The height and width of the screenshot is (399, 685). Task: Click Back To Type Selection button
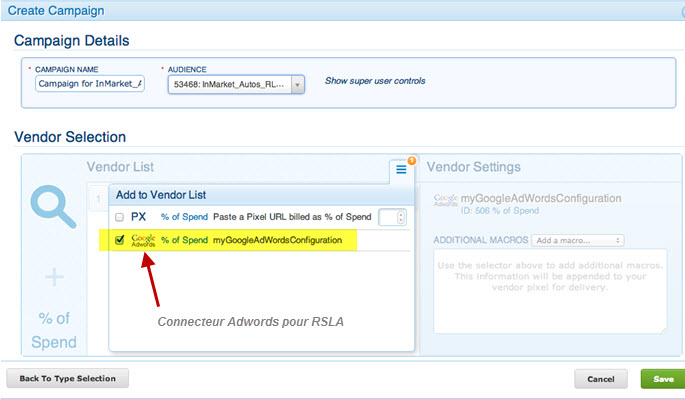click(68, 378)
